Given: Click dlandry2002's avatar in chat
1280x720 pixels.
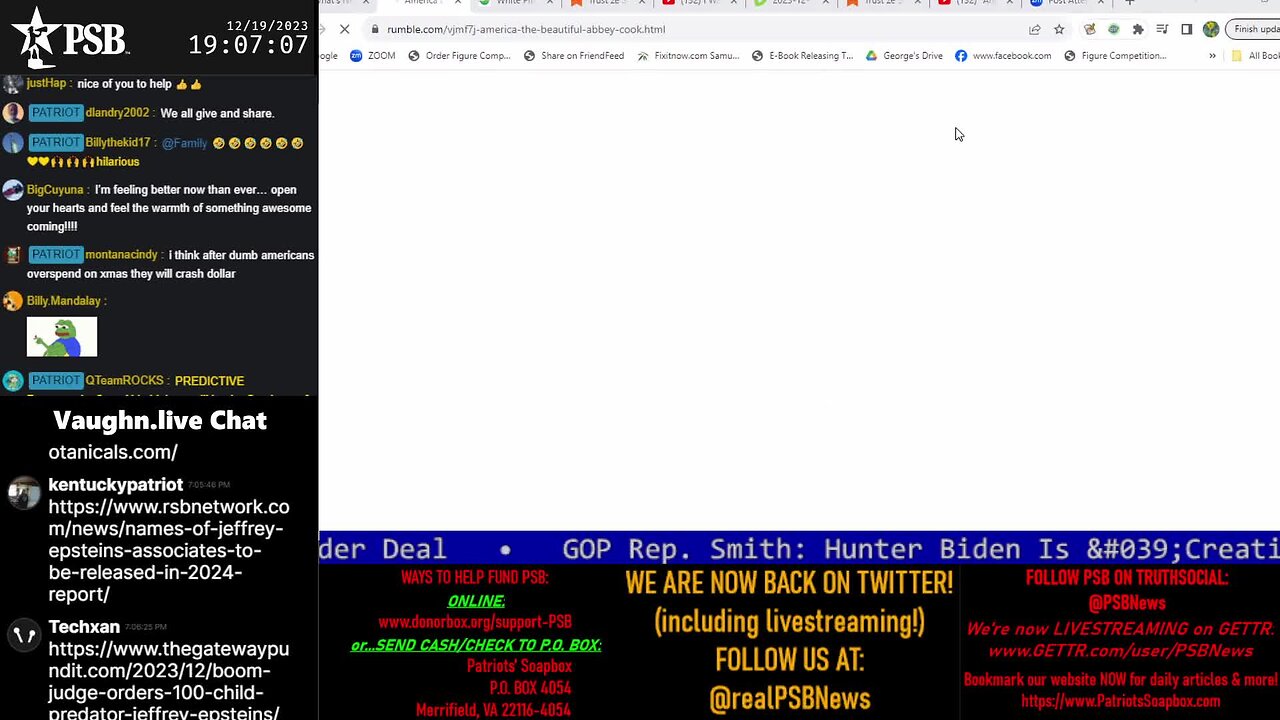Looking at the screenshot, I should pos(12,113).
